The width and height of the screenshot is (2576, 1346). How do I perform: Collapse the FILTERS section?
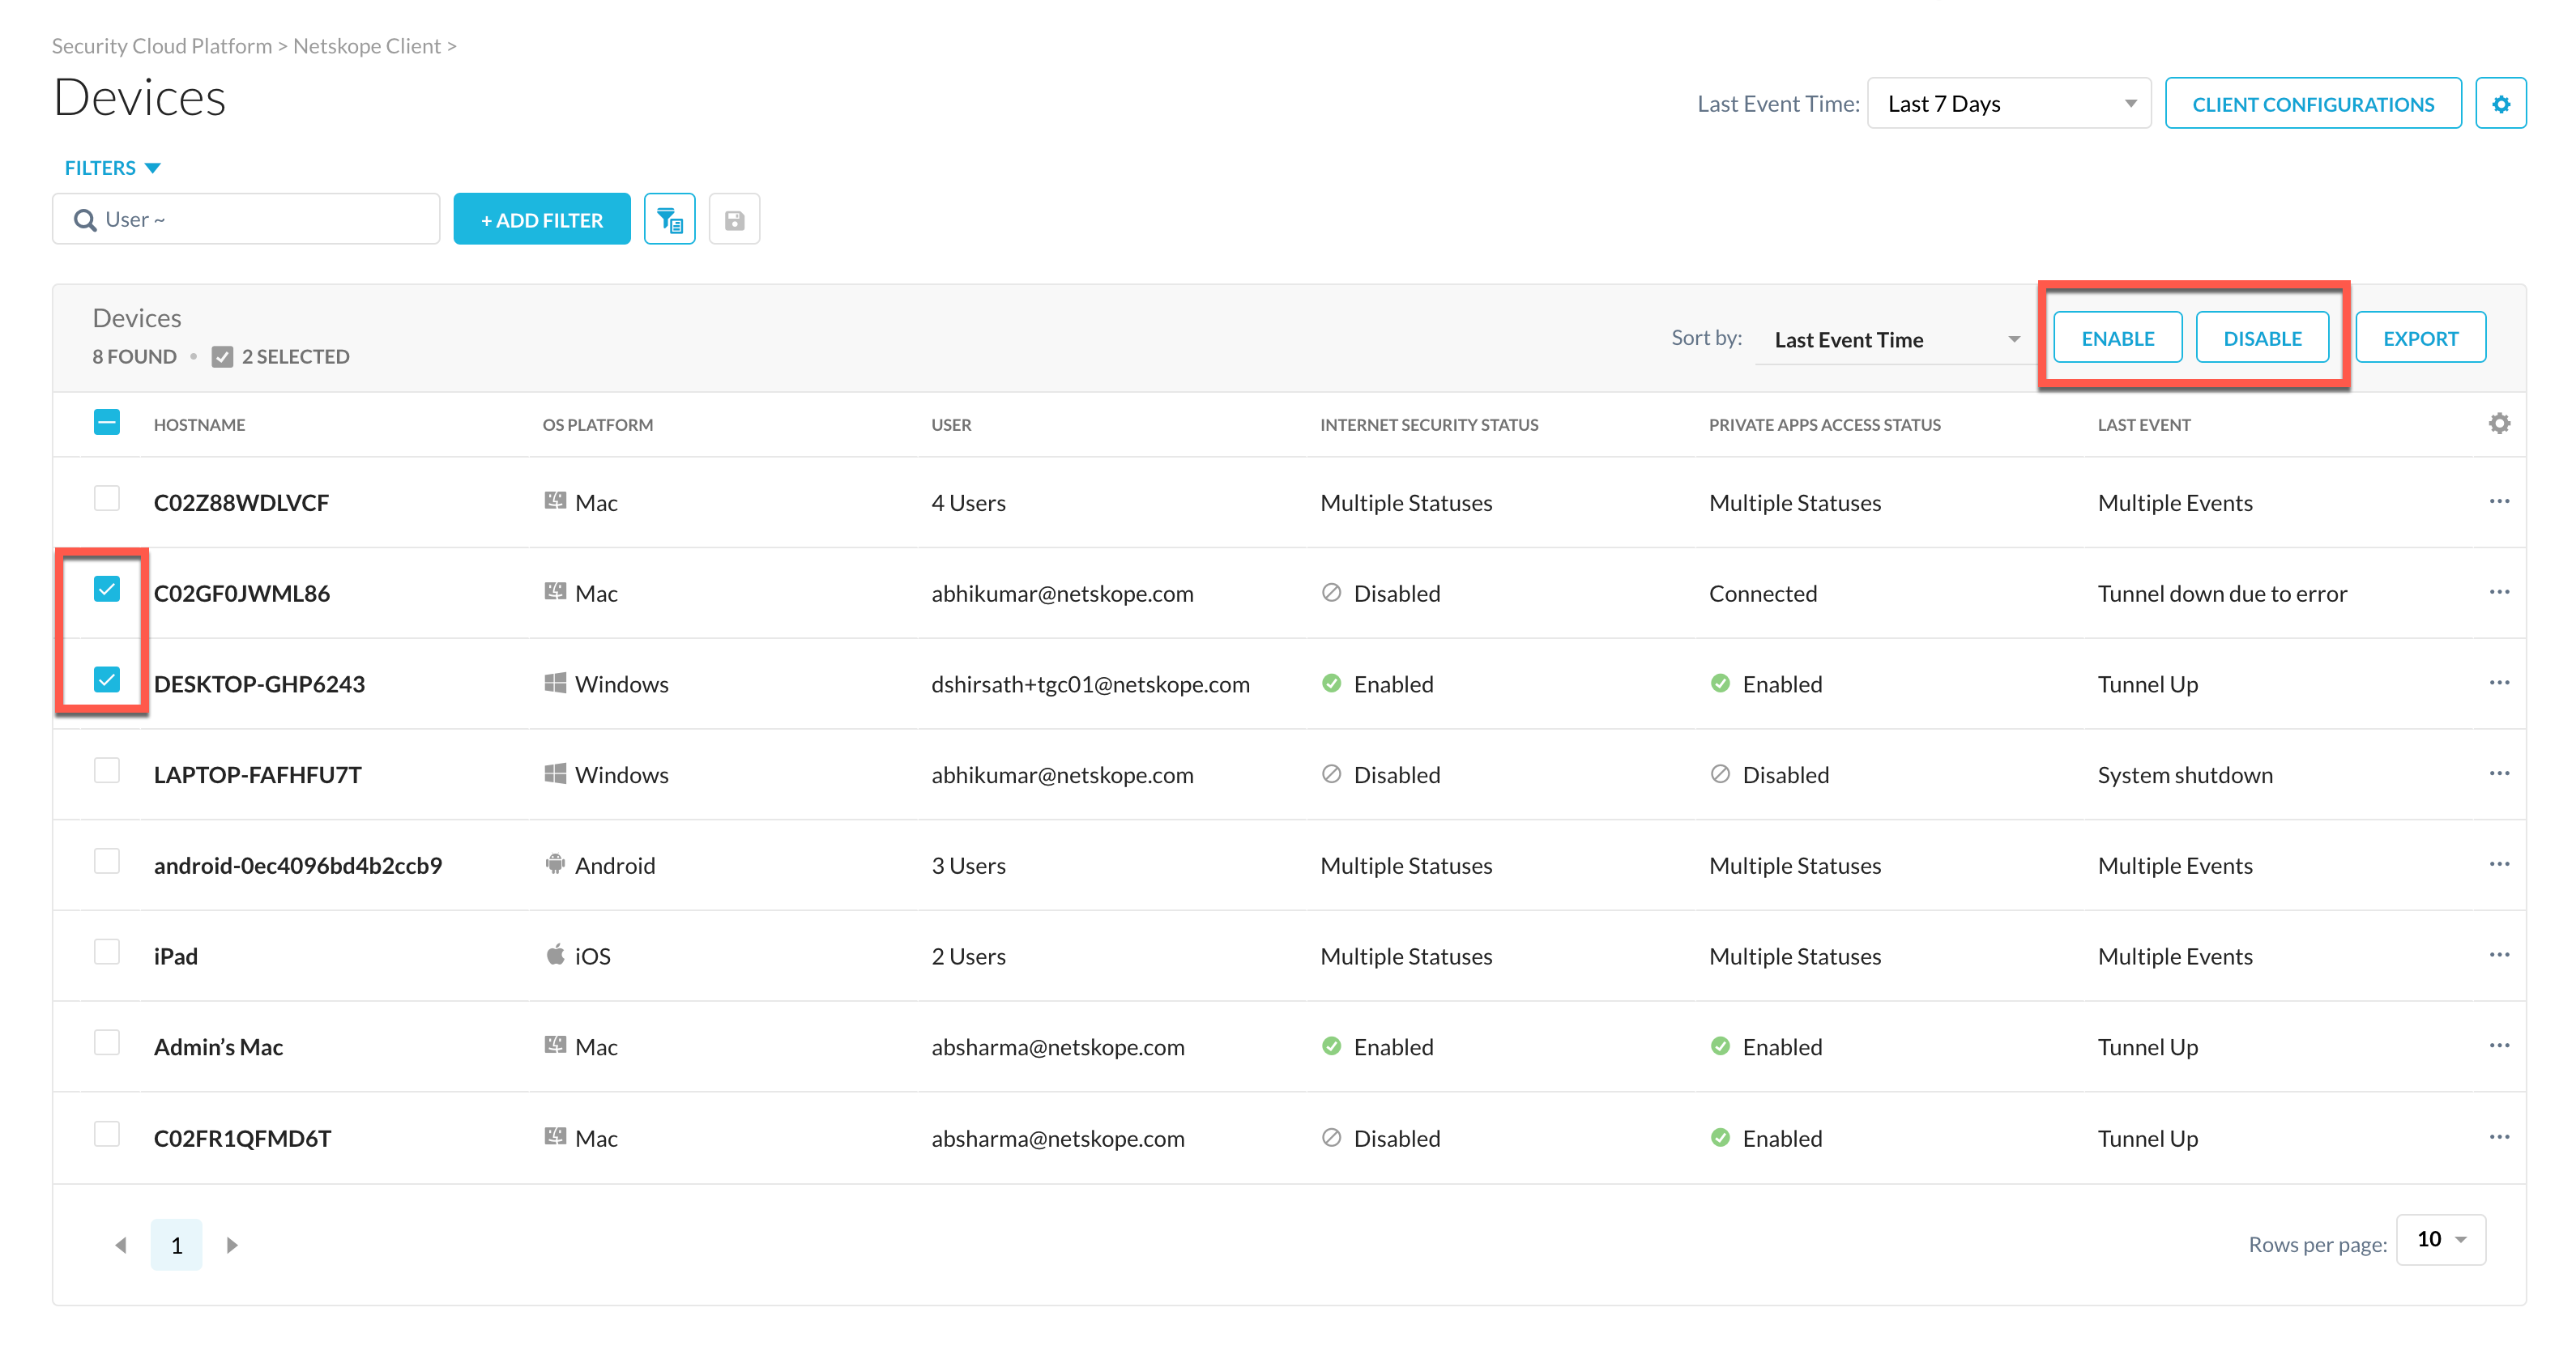pyautogui.click(x=113, y=168)
